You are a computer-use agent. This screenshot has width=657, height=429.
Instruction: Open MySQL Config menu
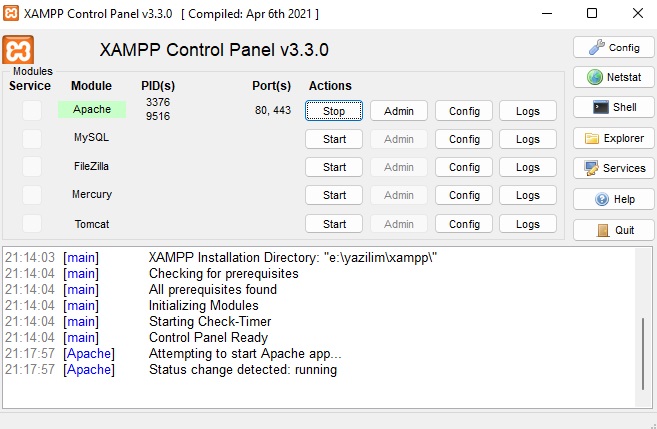click(x=464, y=139)
